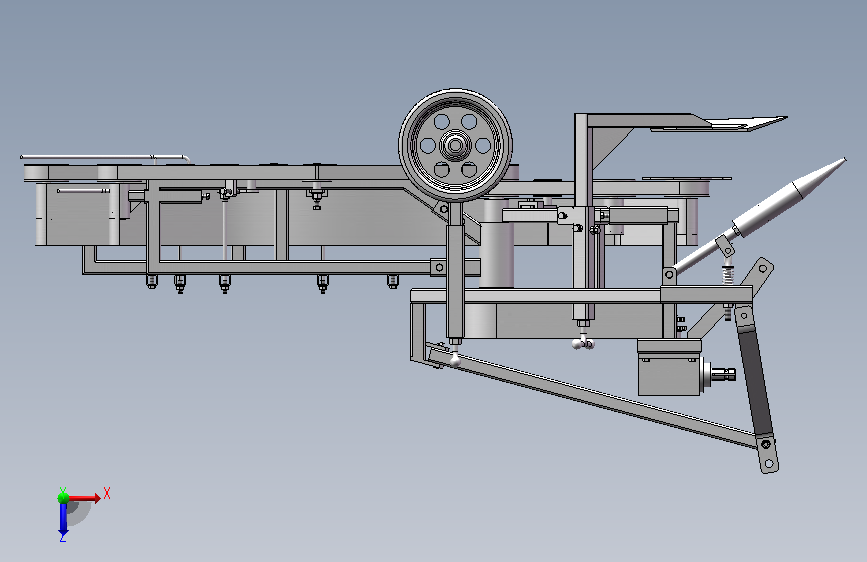Click the blue Z axis arrow of triad
This screenshot has height=562, width=867.
click(x=63, y=519)
